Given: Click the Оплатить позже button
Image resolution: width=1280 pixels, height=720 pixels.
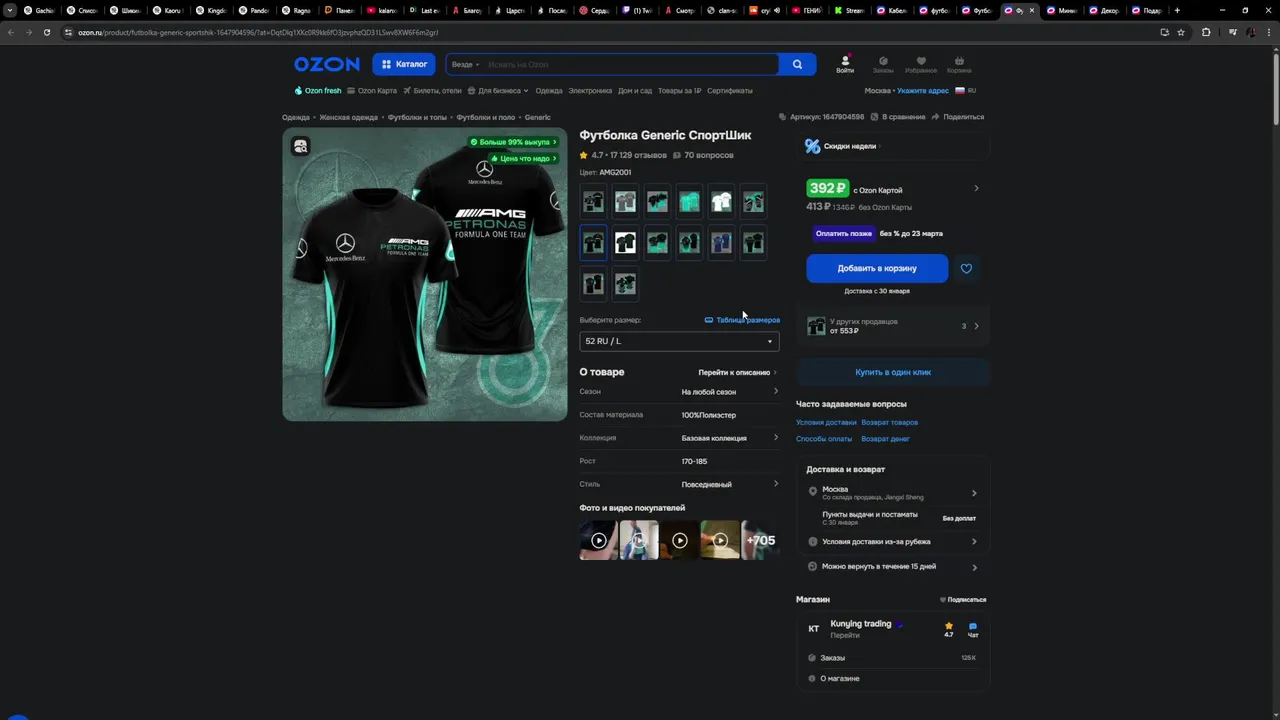Looking at the screenshot, I should (843, 233).
